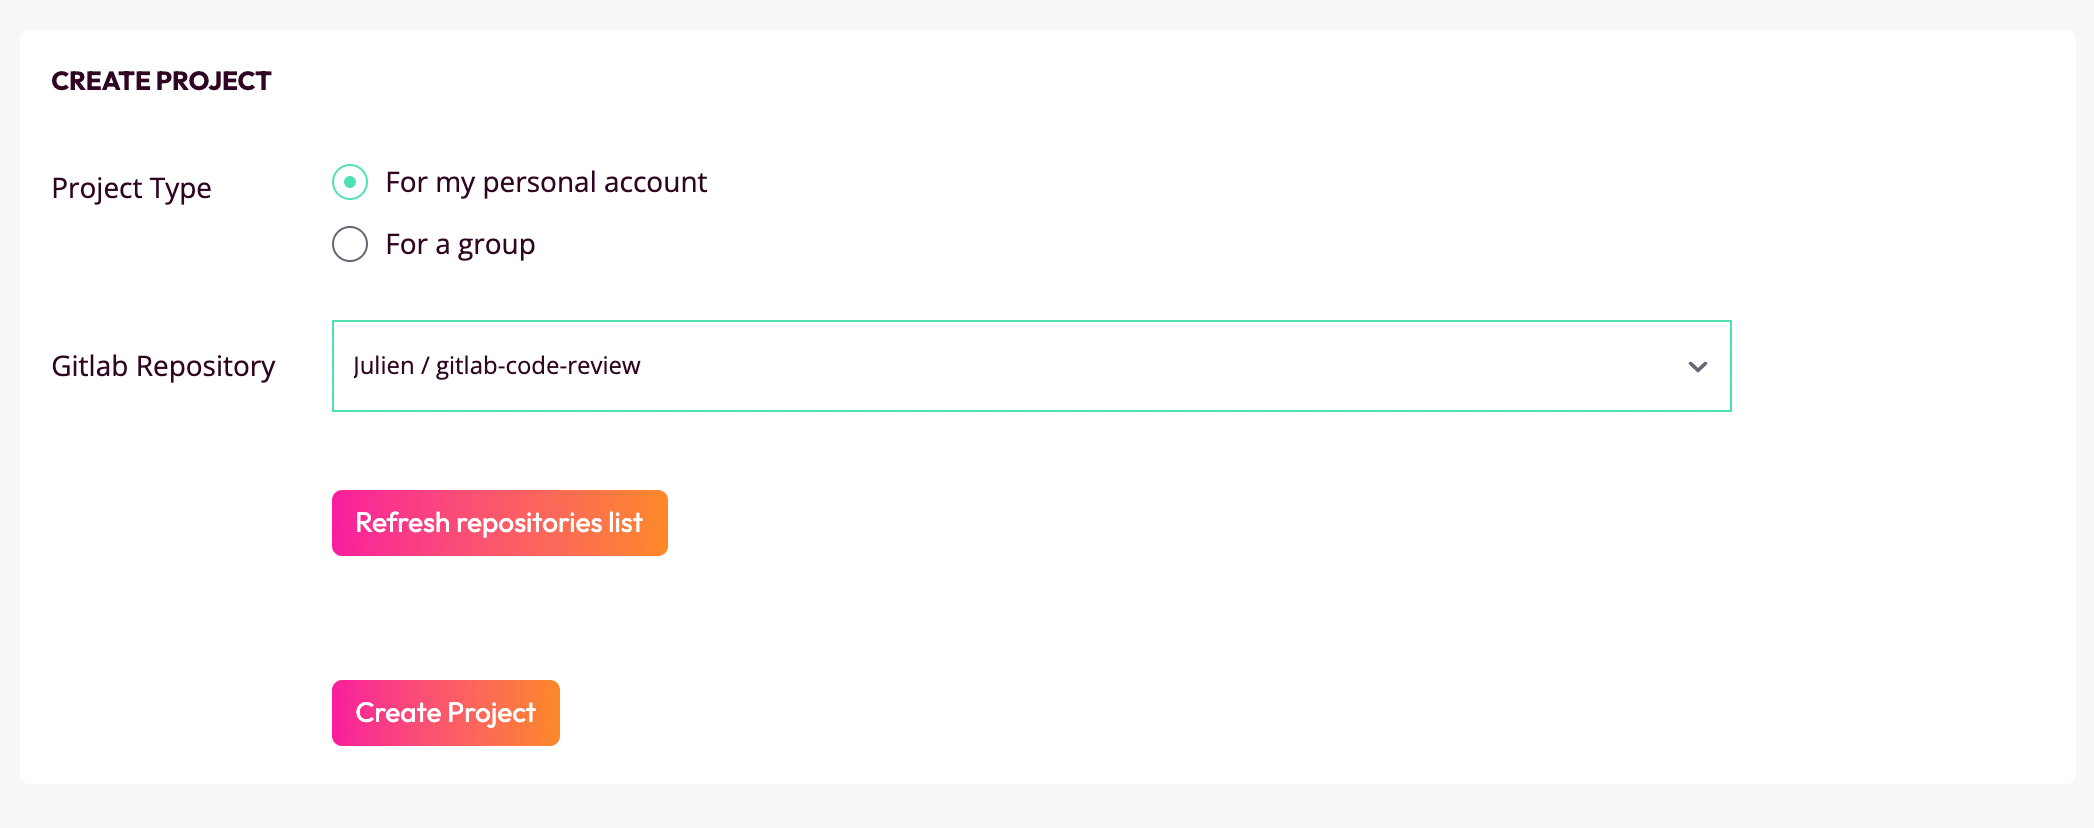Click the "Julien / gitlab-code-review" selection field
Viewport: 2094px width, 828px height.
click(x=1030, y=366)
